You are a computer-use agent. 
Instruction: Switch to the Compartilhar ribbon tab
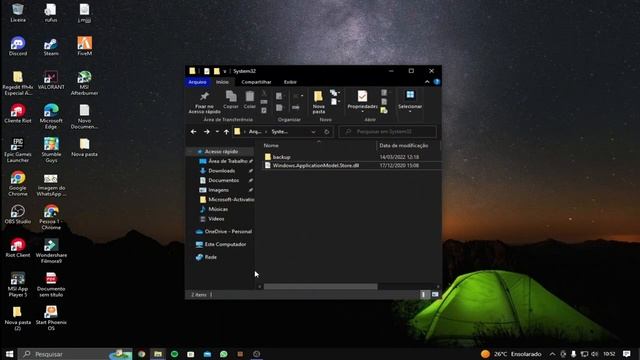pos(256,82)
